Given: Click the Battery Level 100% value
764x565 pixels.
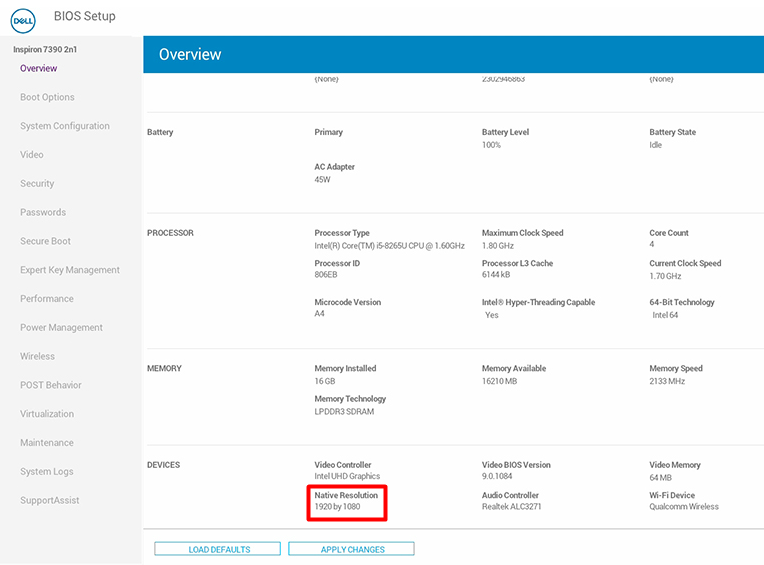Looking at the screenshot, I should 491,145.
